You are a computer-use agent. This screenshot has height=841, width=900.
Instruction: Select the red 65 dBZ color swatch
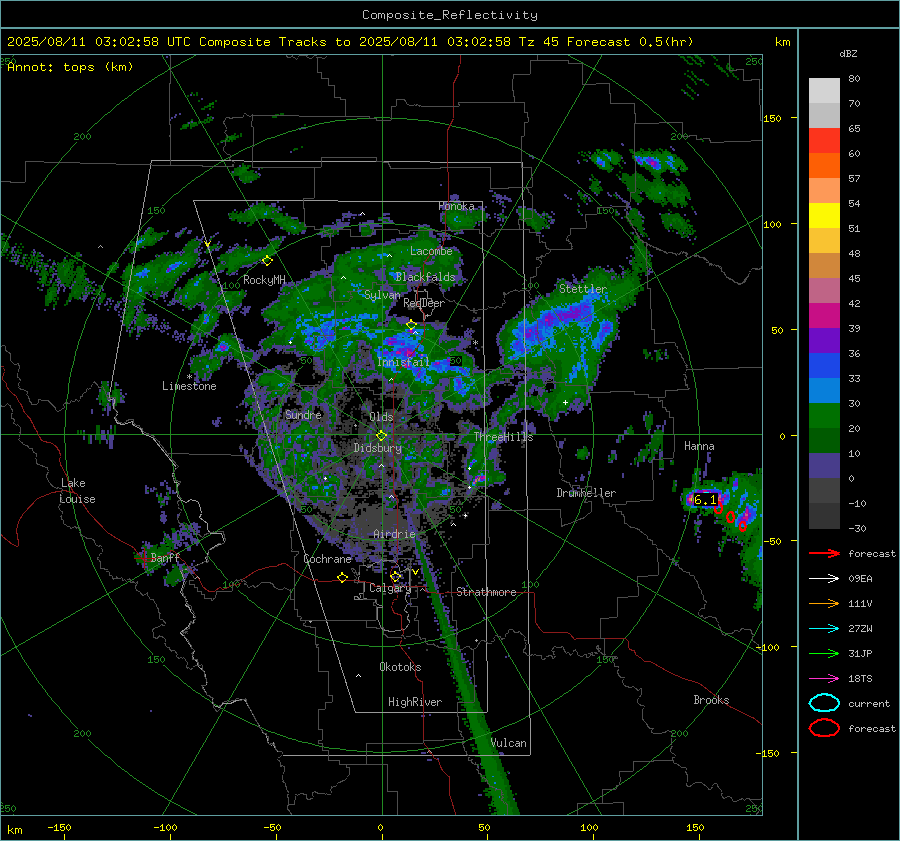824,140
